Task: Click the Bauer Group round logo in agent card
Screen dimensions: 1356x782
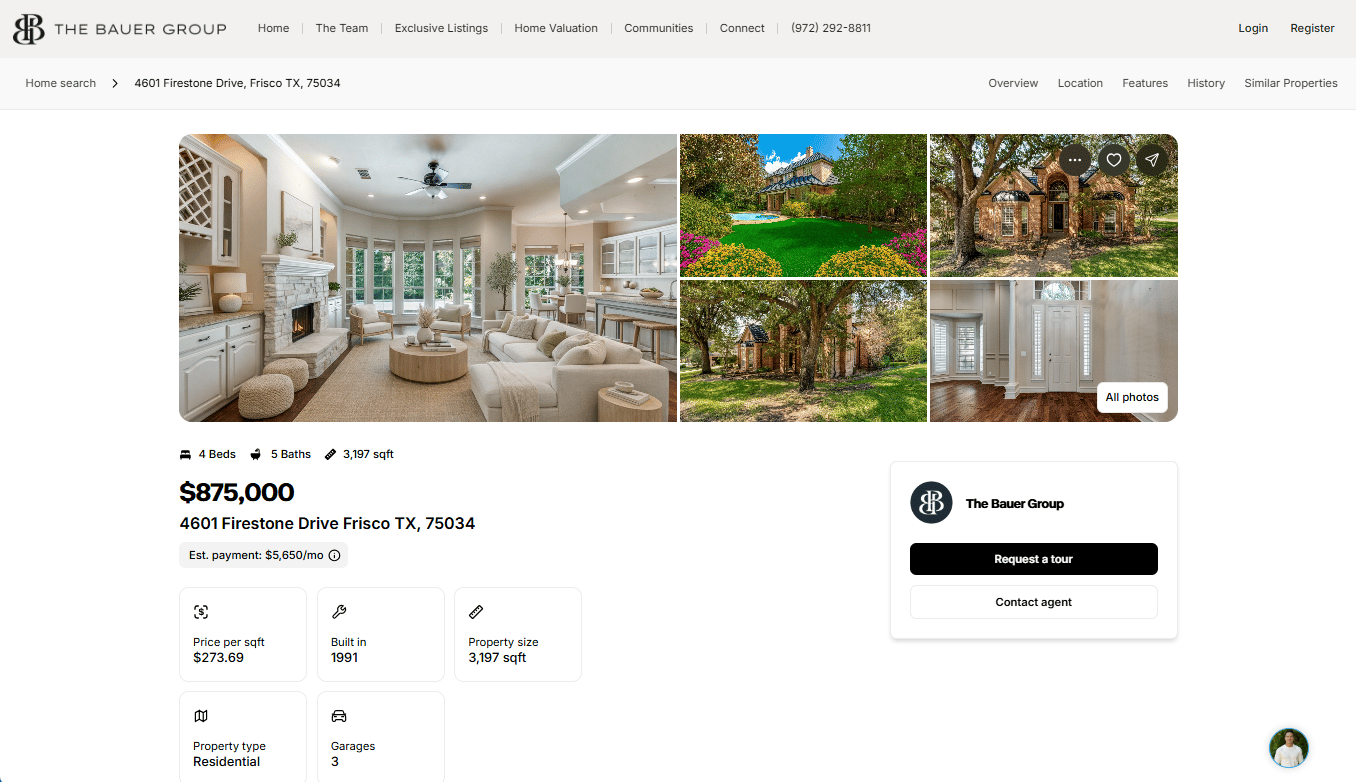Action: click(931, 503)
